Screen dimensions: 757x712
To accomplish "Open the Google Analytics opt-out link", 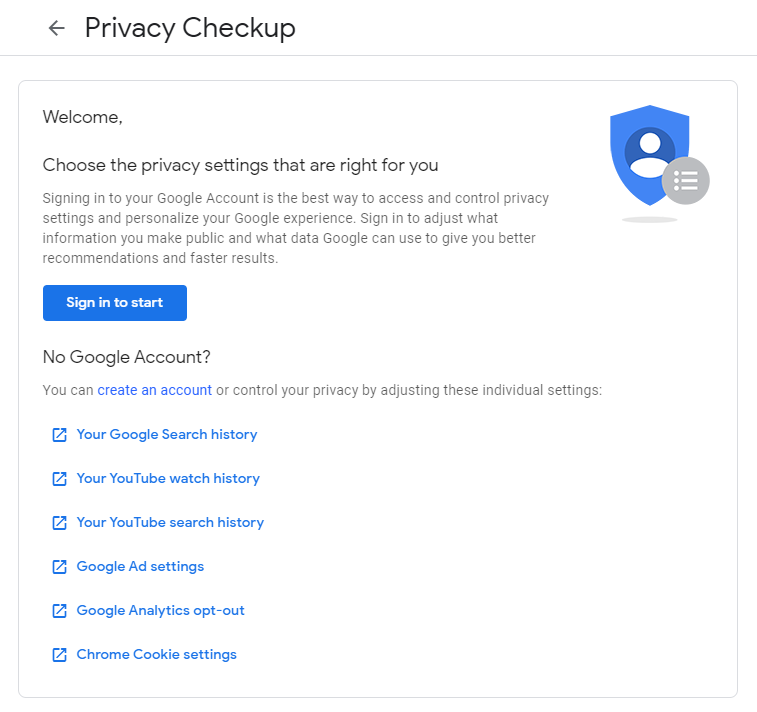I will 160,611.
